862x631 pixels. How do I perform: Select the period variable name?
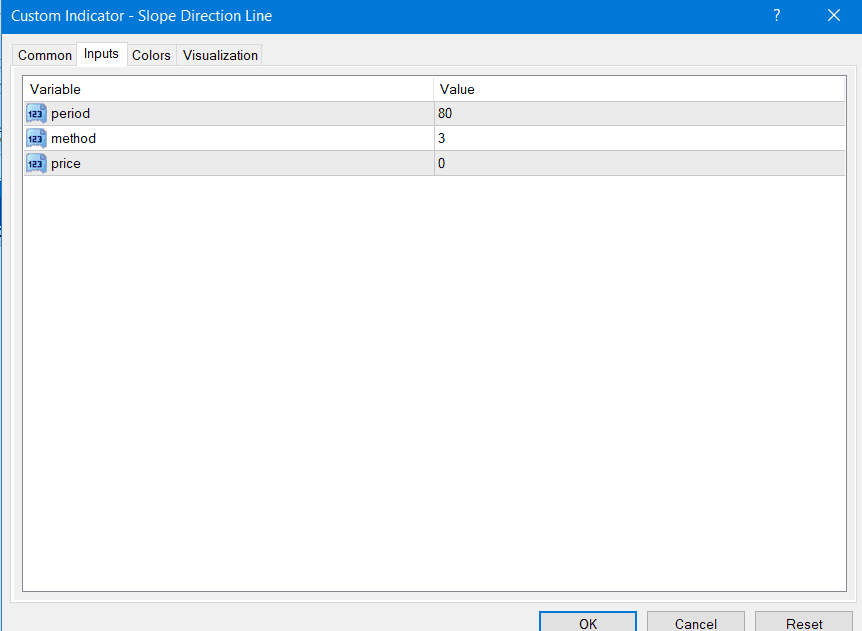click(x=71, y=114)
